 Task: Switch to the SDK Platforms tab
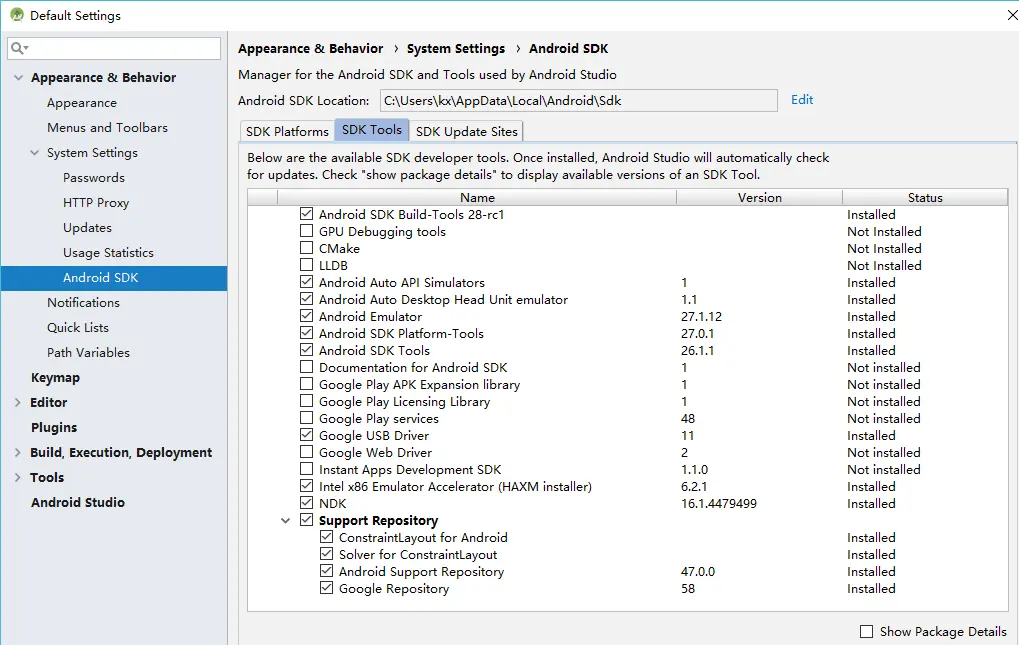287,131
